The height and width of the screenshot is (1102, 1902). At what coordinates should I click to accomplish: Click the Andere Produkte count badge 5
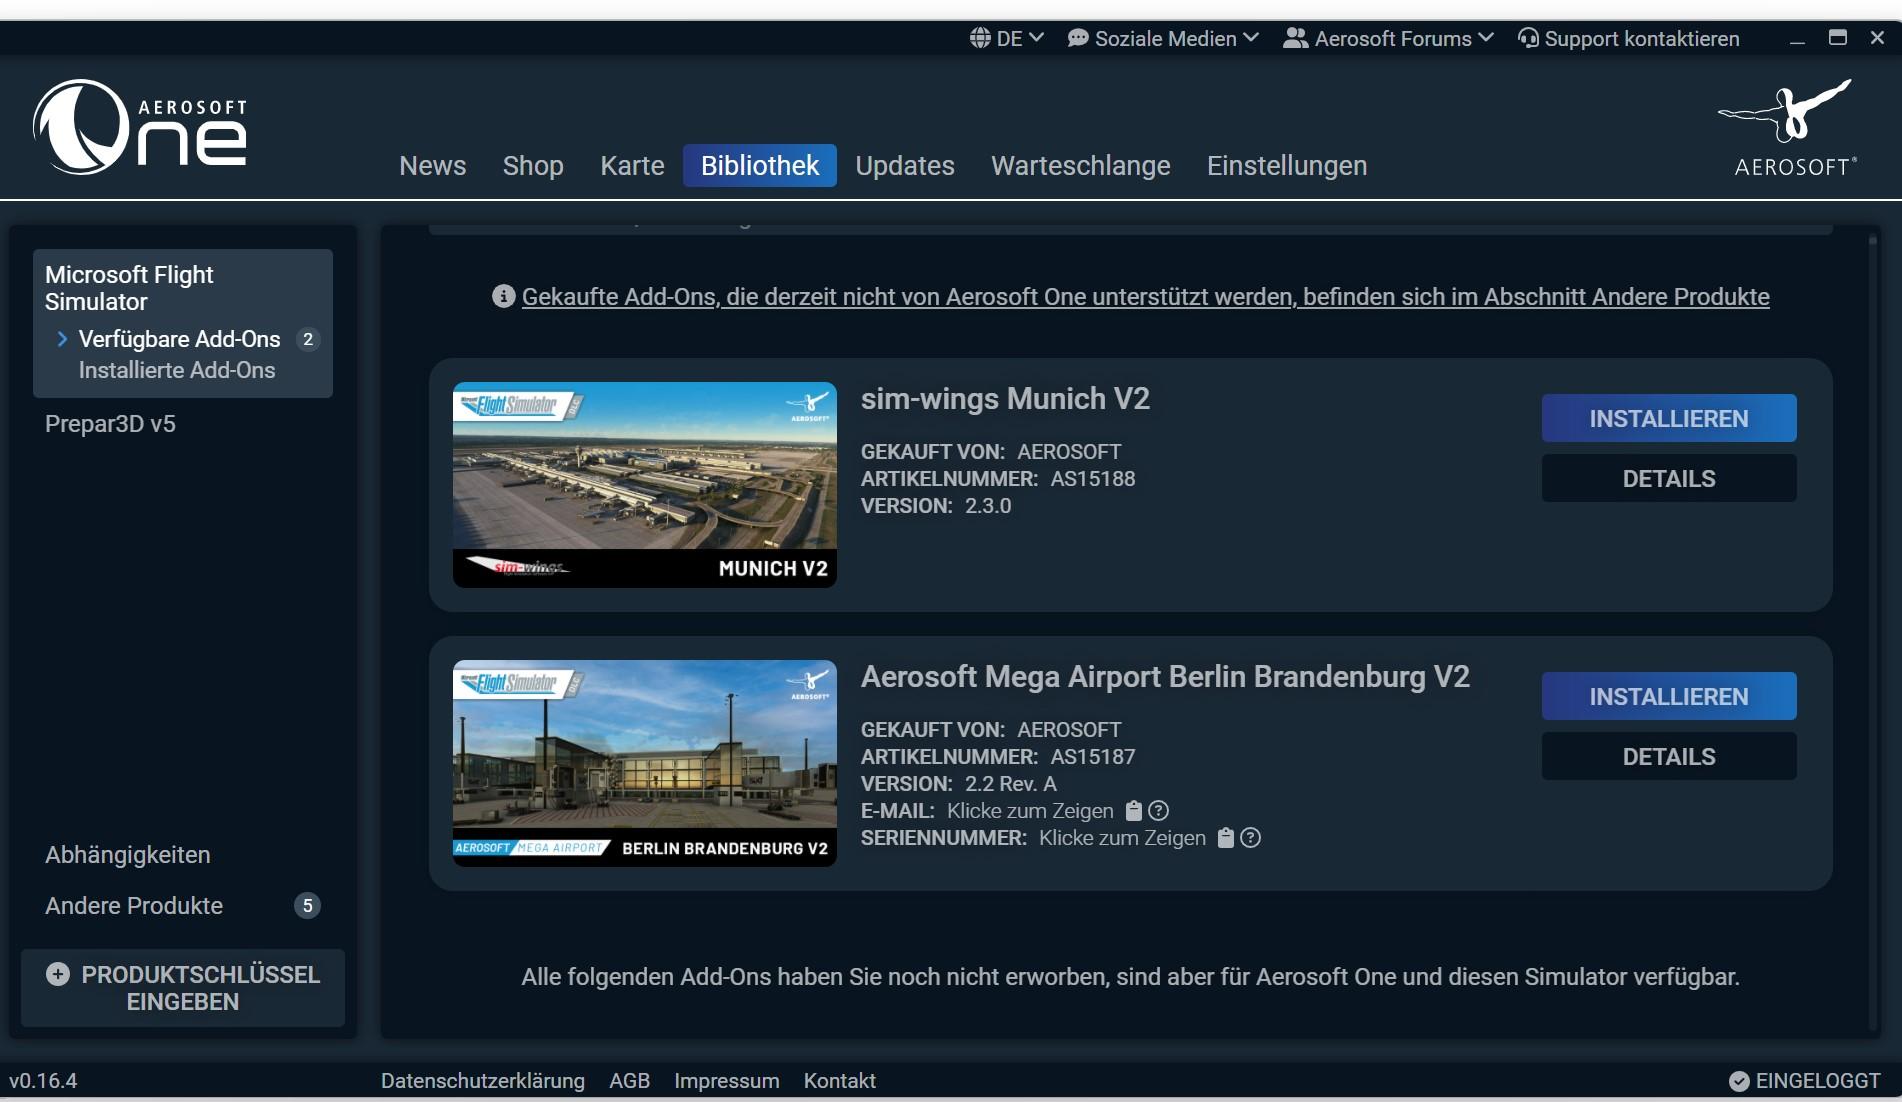[307, 906]
